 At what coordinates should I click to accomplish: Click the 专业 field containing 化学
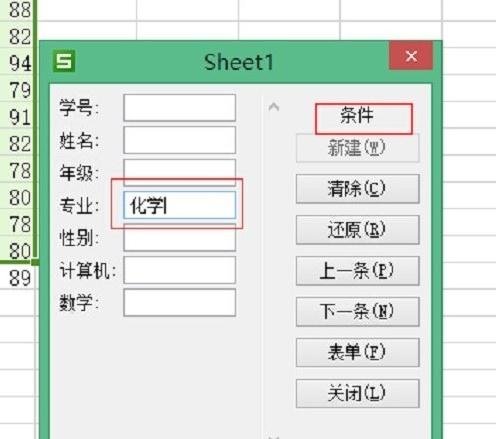tap(180, 205)
